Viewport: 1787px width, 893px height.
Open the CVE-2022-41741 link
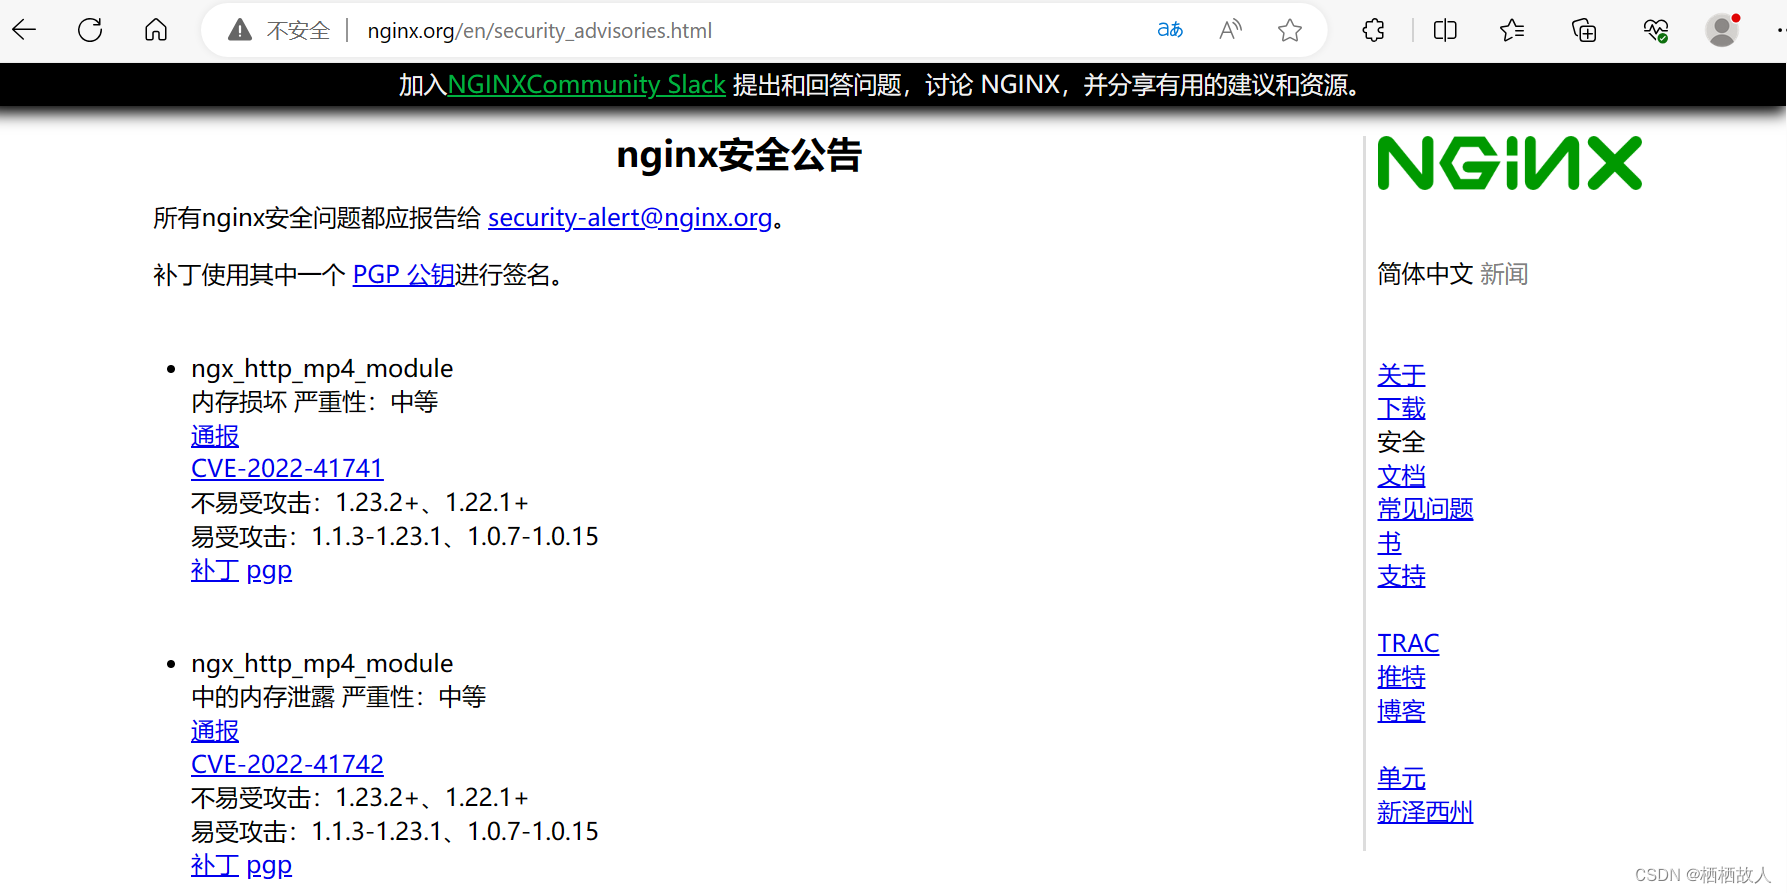[x=287, y=469]
